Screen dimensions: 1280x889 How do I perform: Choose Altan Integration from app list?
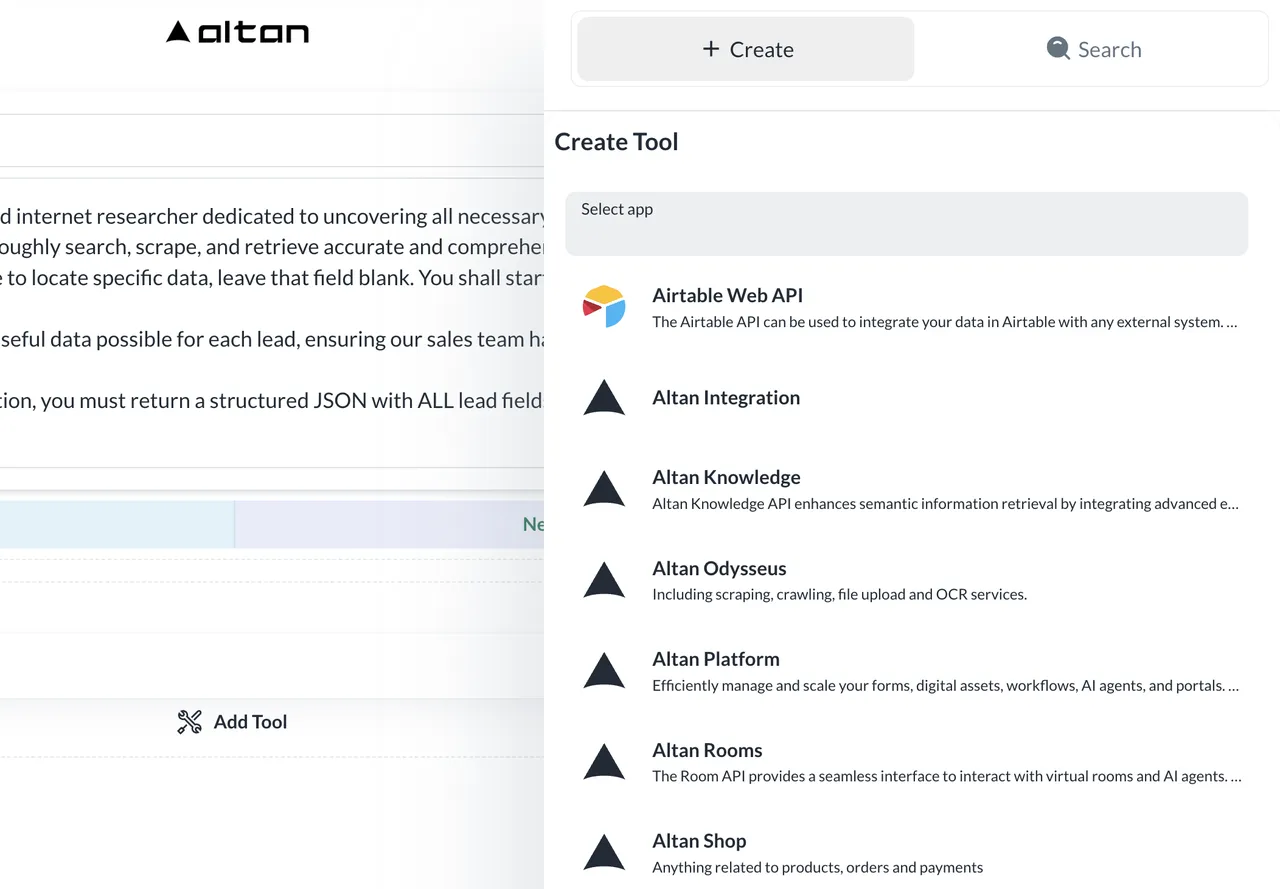click(x=907, y=397)
